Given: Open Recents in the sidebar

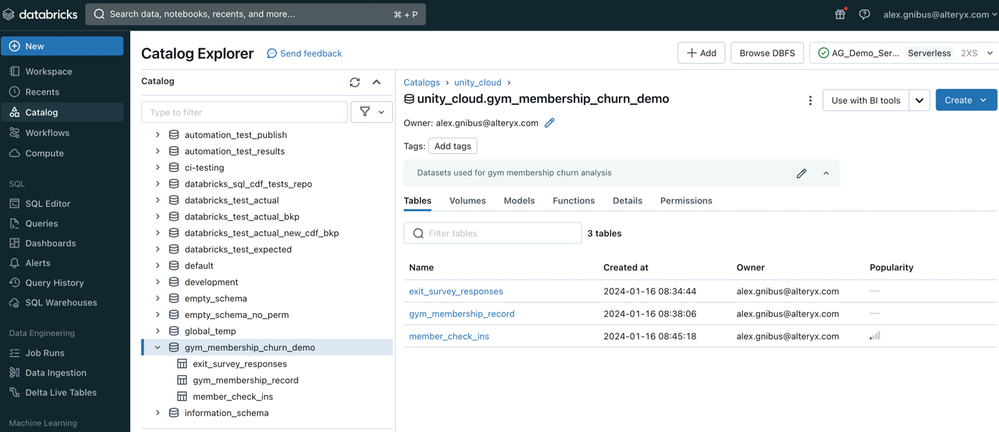Looking at the screenshot, I should [62, 92].
